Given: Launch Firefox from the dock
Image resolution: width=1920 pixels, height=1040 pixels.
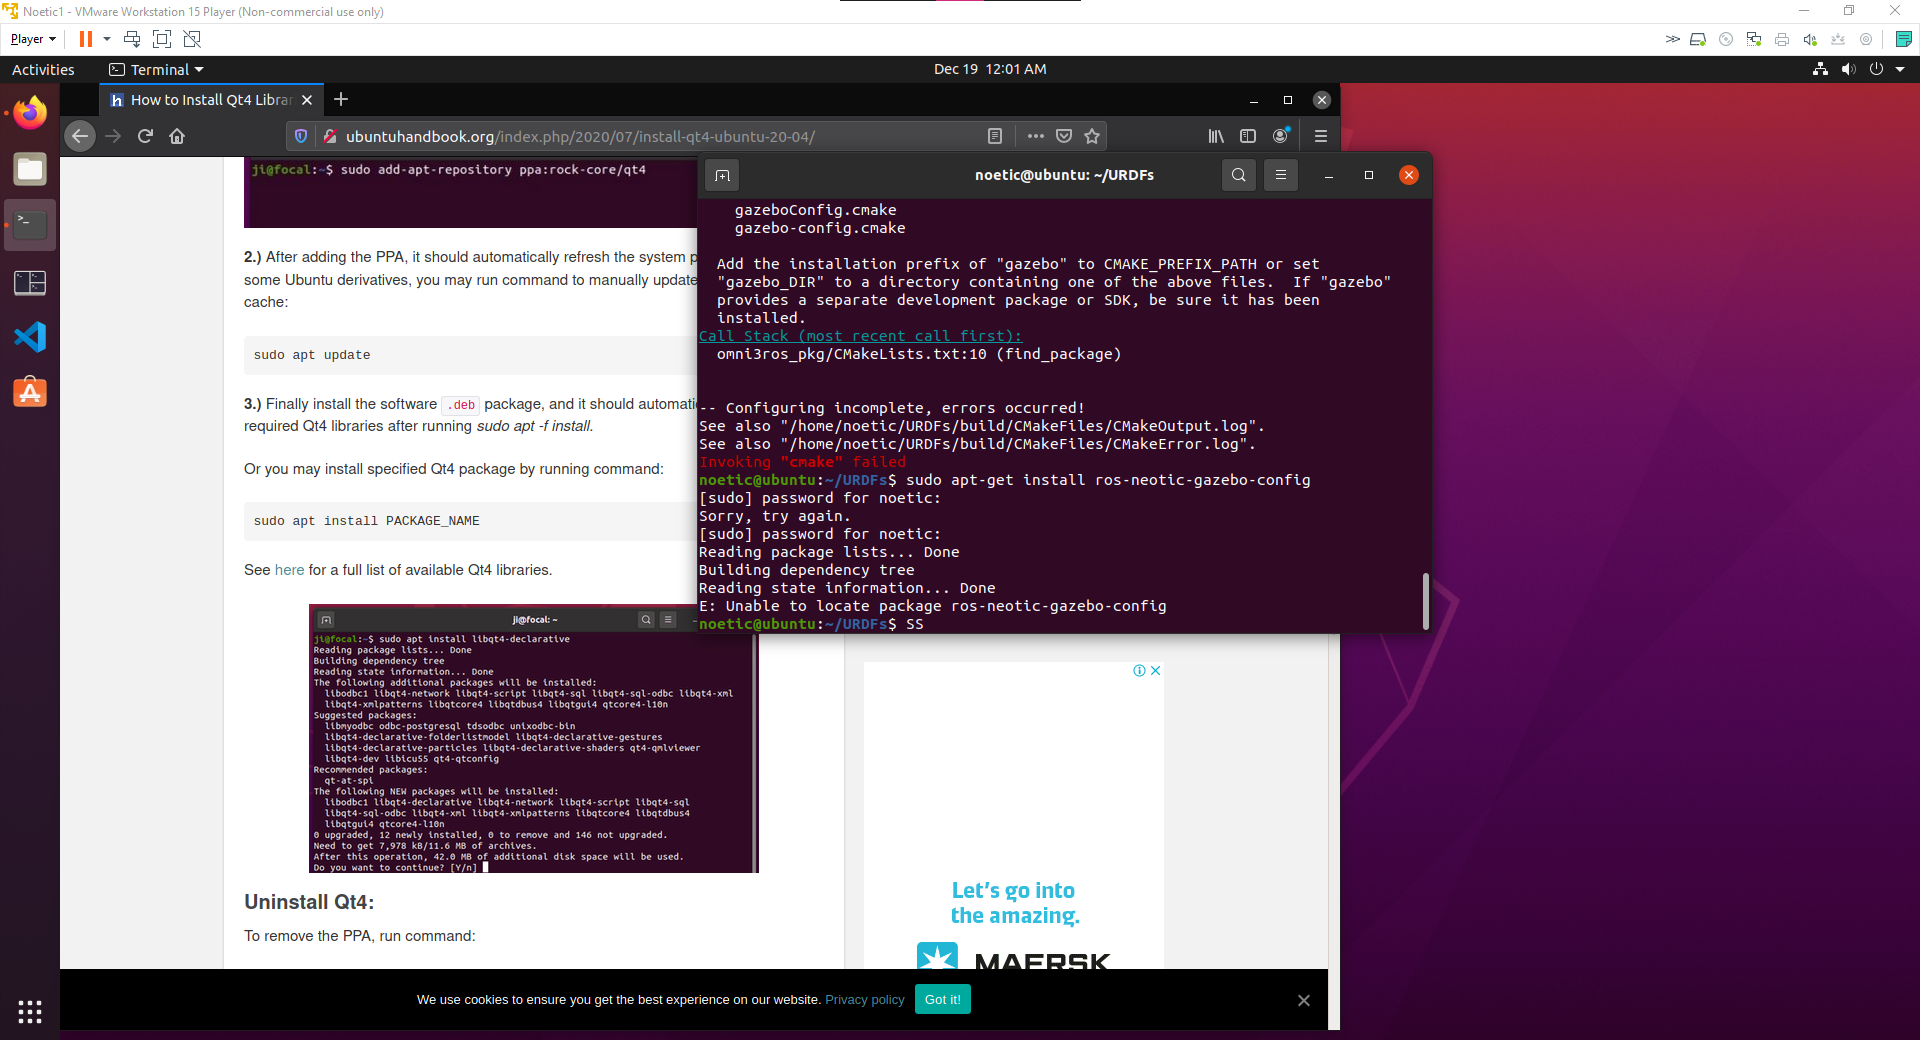Looking at the screenshot, I should tap(30, 113).
